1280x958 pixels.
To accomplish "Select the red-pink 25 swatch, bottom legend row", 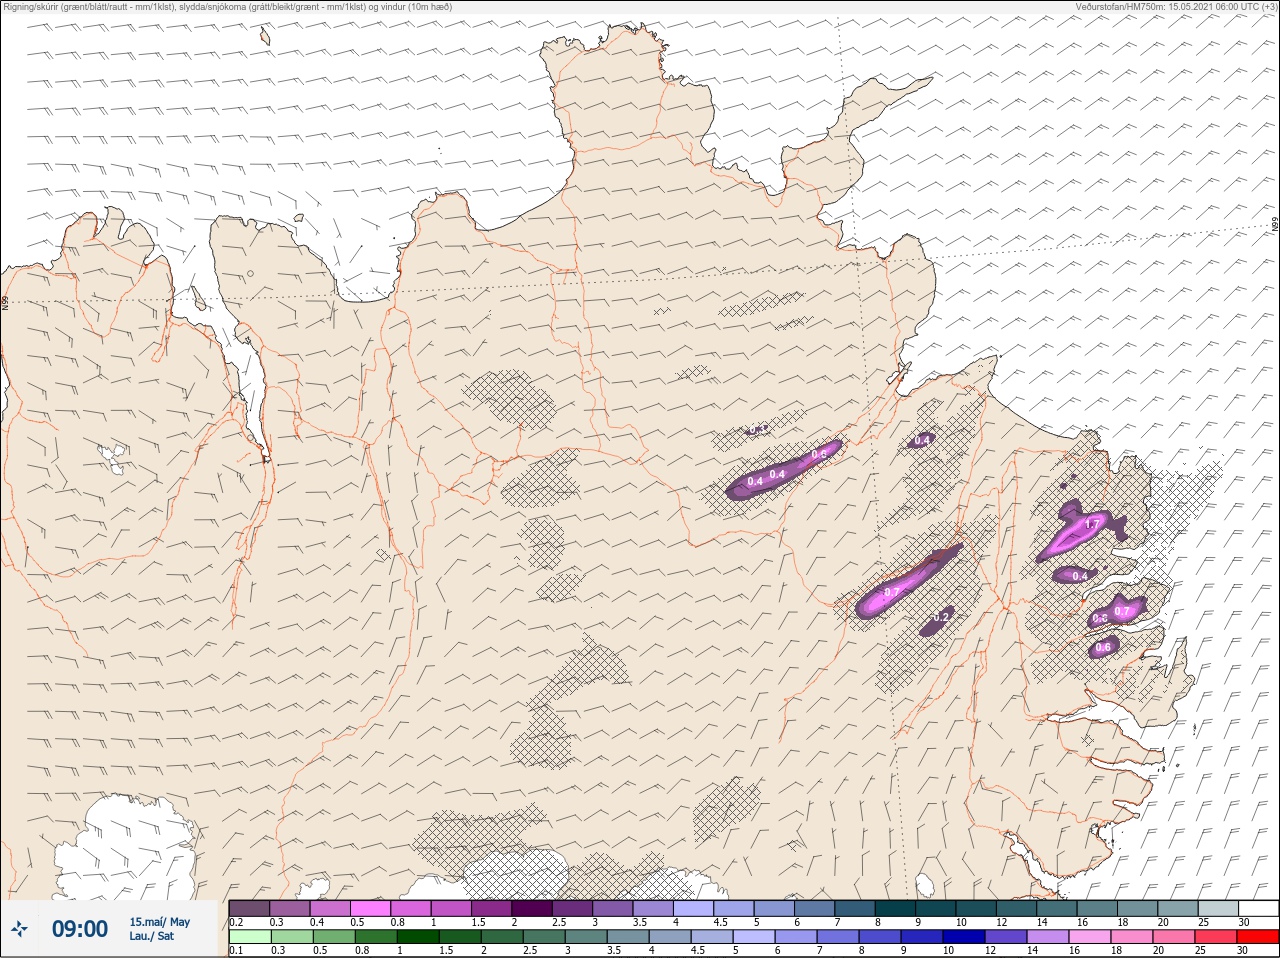I will pyautogui.click(x=1217, y=937).
